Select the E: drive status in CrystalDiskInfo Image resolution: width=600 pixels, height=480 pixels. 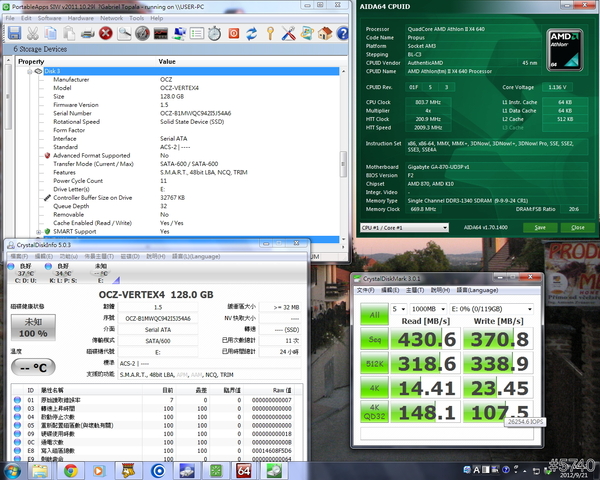[x=101, y=270]
